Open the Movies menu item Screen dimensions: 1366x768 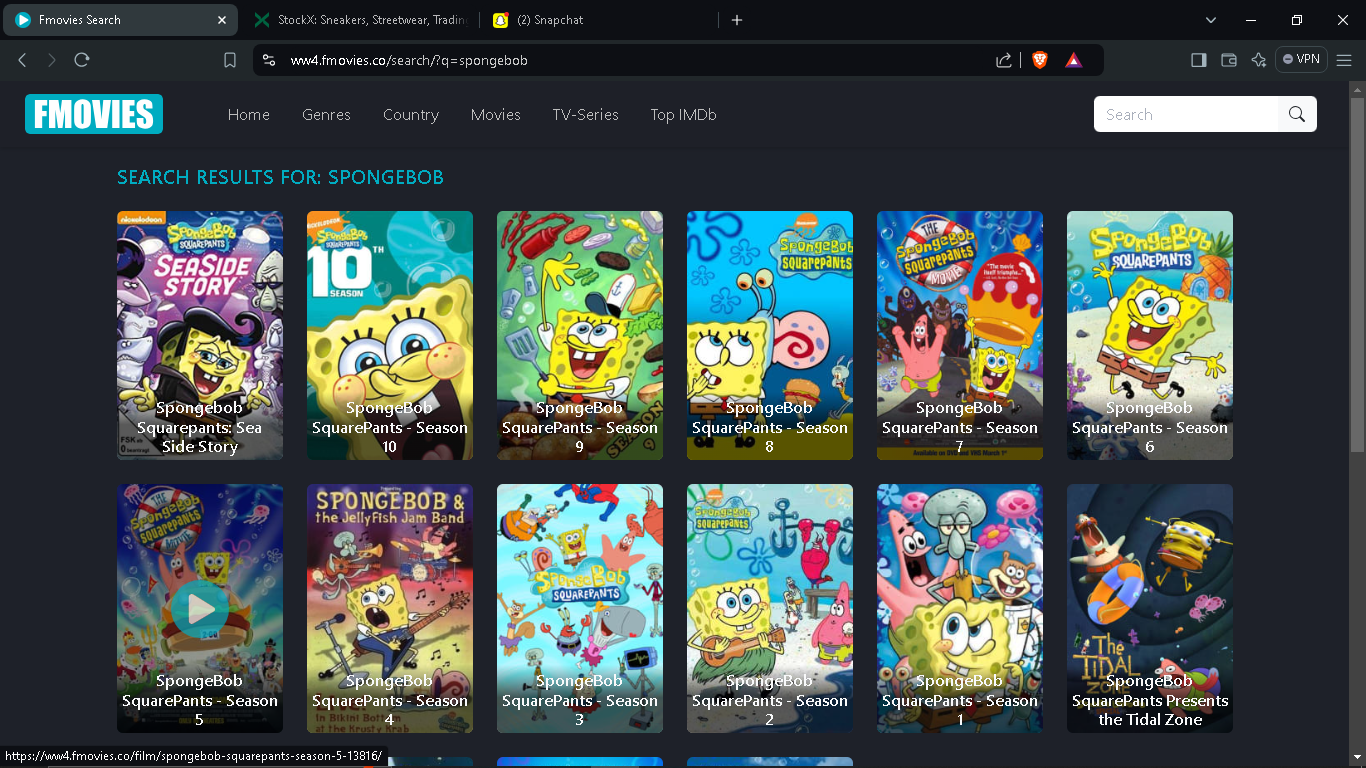tap(496, 115)
